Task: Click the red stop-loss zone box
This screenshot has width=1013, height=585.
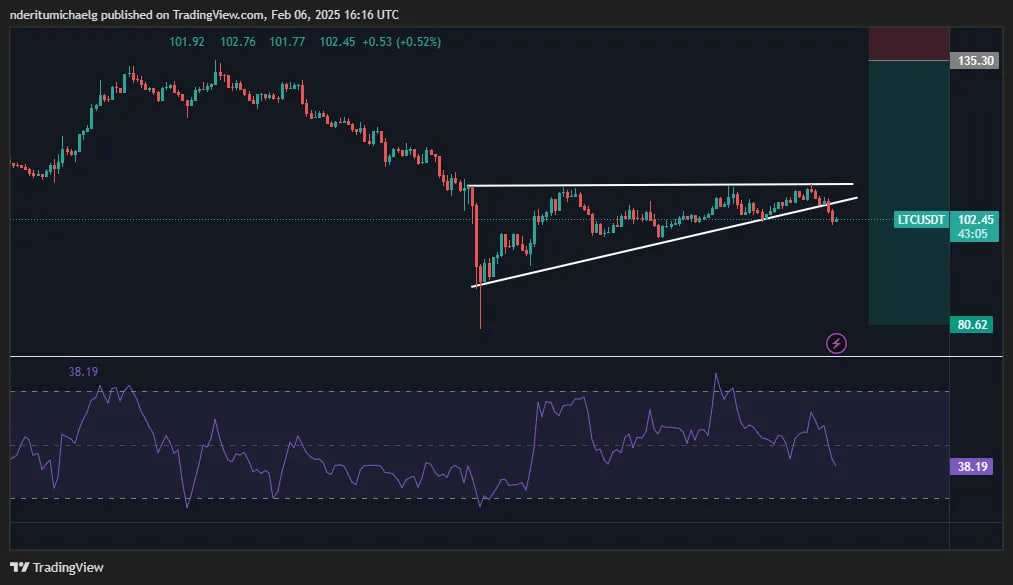Action: click(x=907, y=44)
